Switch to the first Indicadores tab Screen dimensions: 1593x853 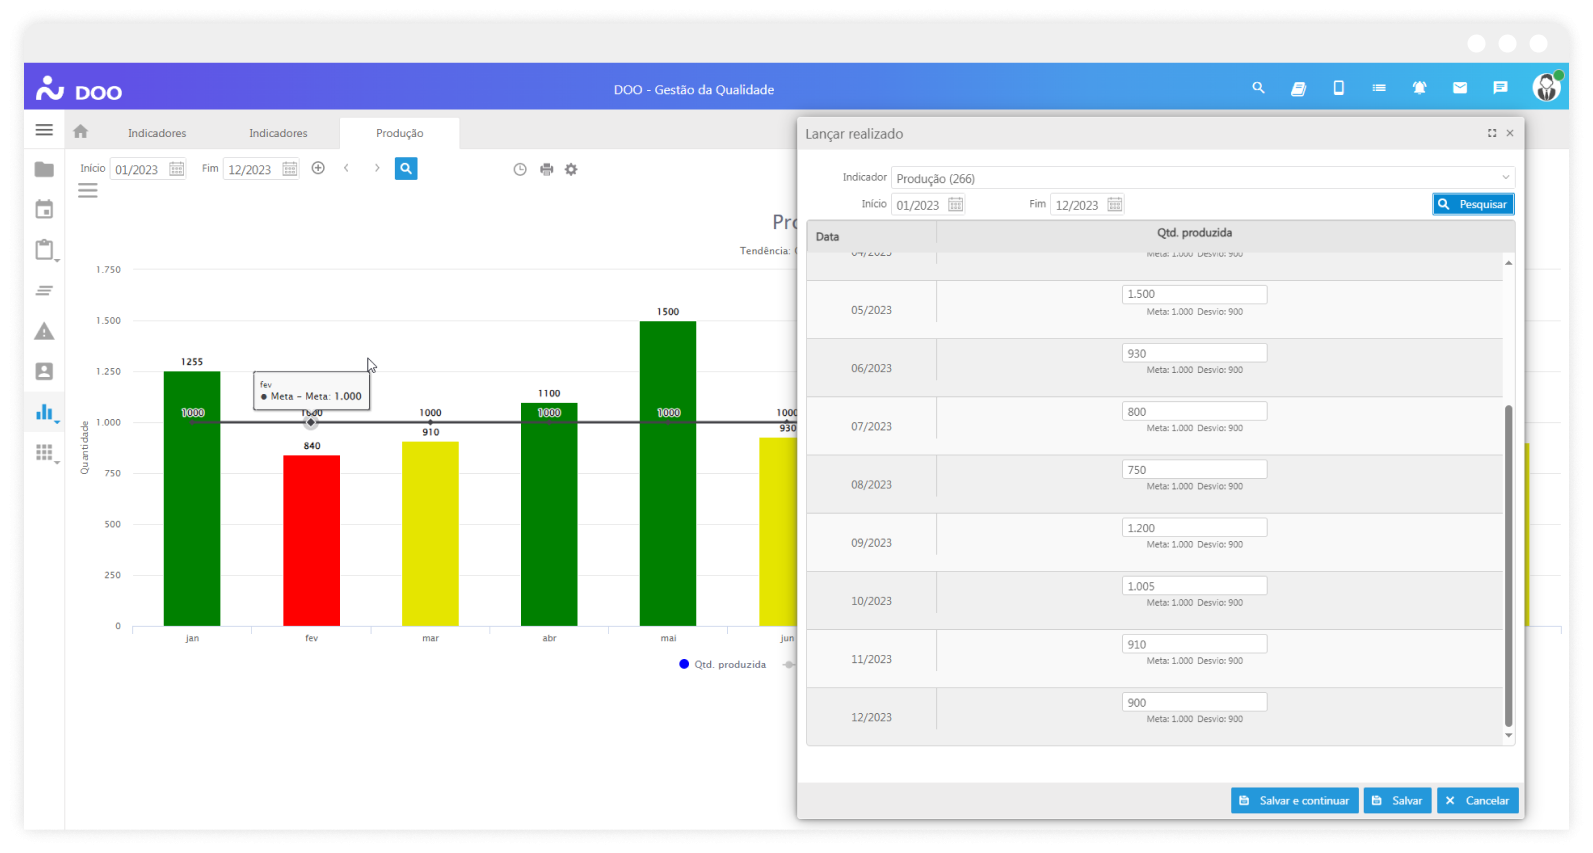point(157,133)
